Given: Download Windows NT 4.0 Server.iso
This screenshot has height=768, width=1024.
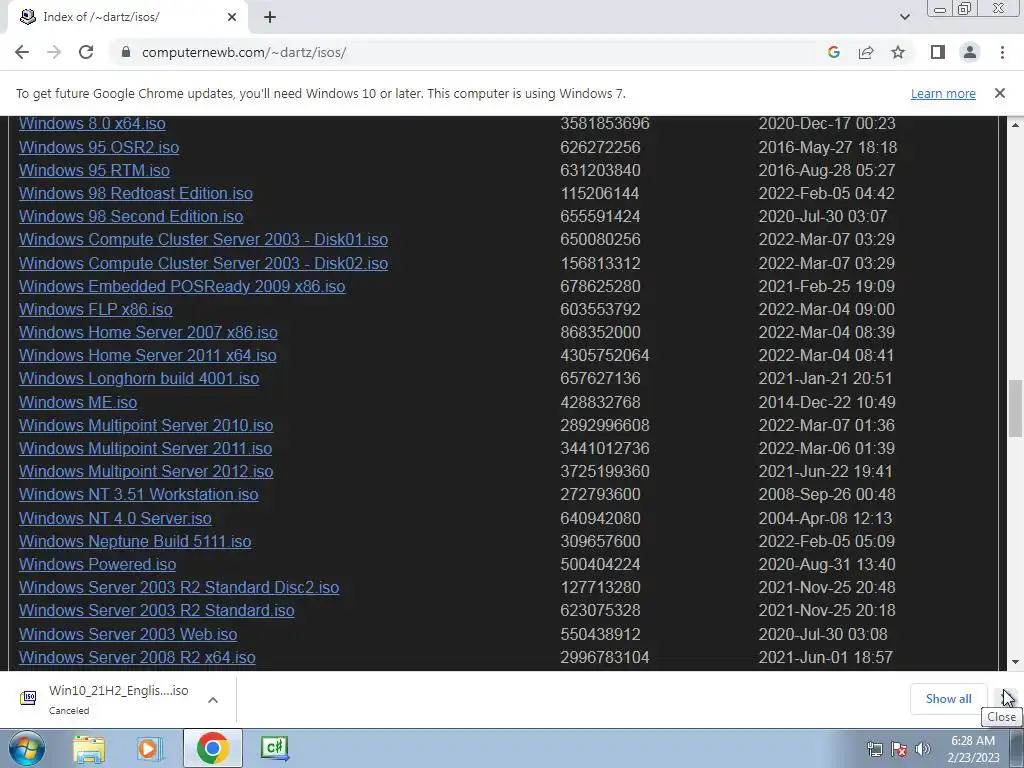Looking at the screenshot, I should coord(115,518).
